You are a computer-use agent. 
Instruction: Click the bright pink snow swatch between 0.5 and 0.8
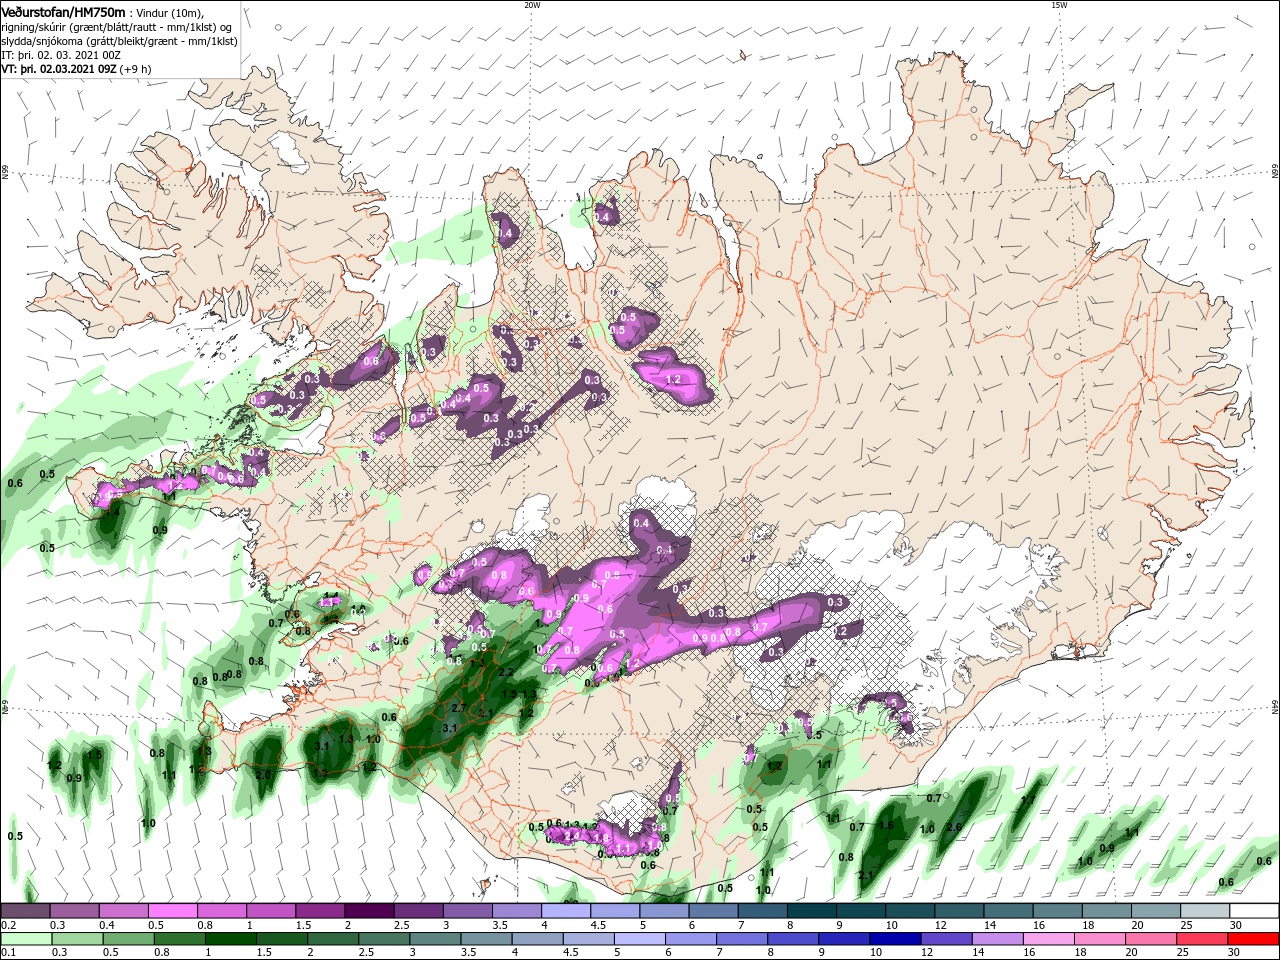pos(171,911)
